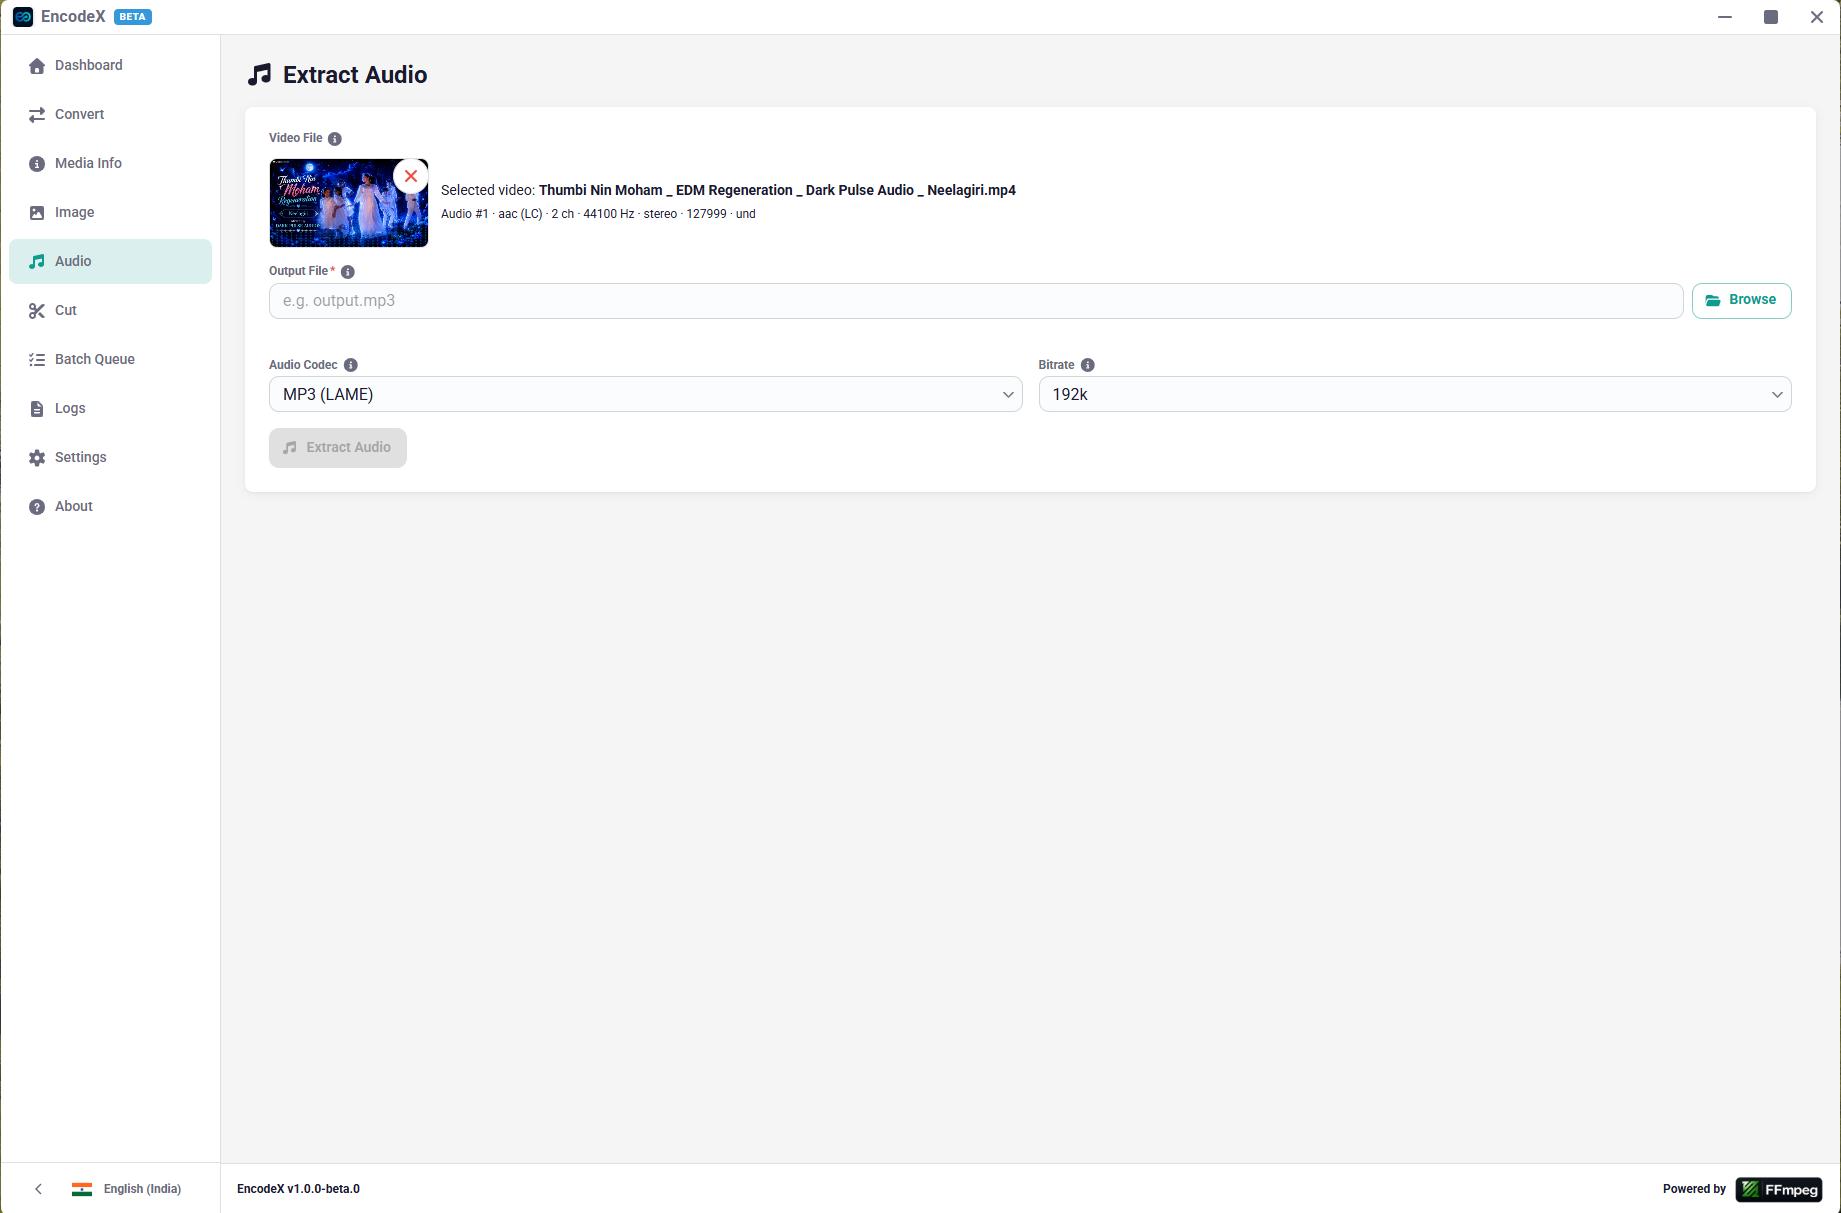
Task: Click the Audio music note sidebar icon
Action: 37,262
